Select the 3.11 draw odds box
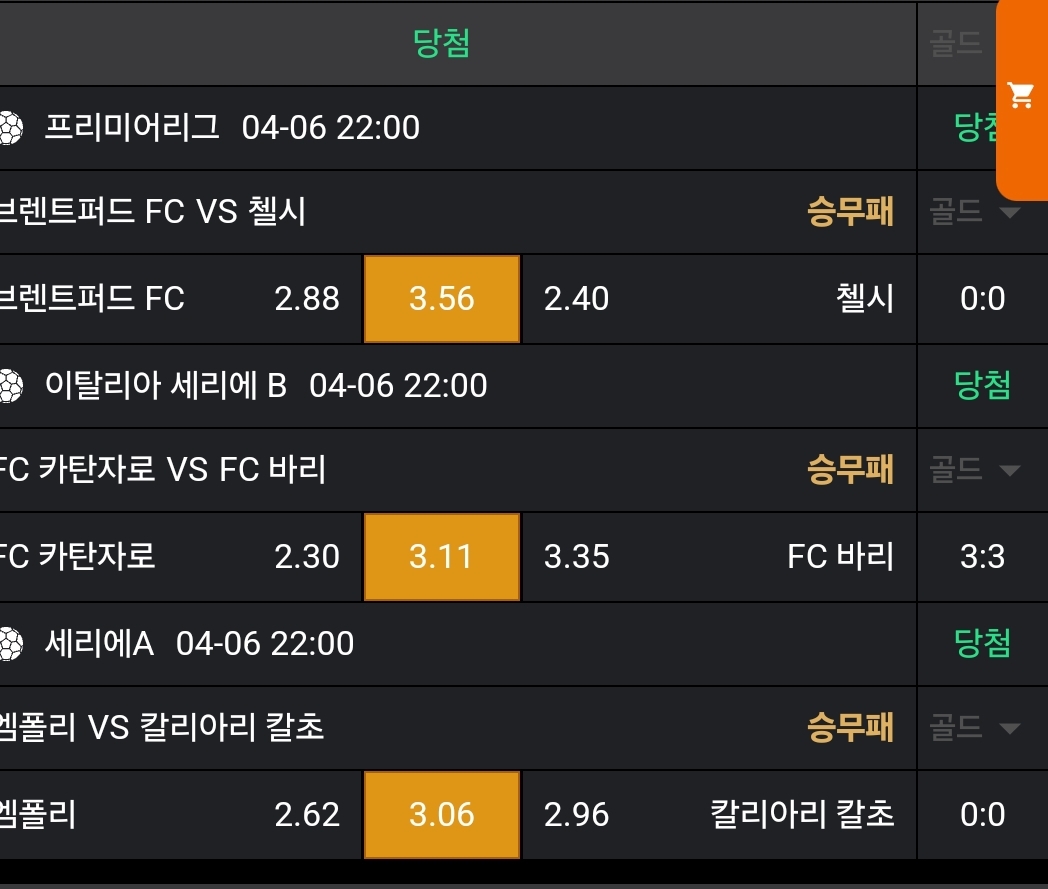The width and height of the screenshot is (1048, 889). point(442,557)
